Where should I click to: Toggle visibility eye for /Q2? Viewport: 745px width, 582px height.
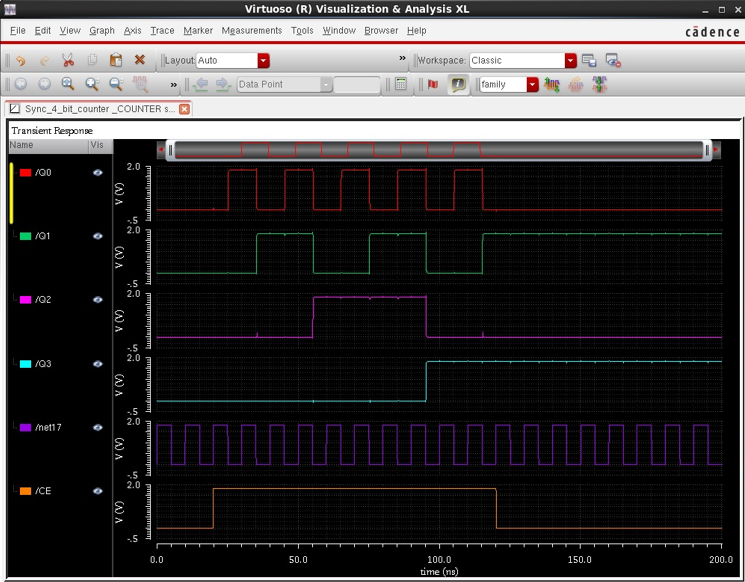[x=98, y=300]
